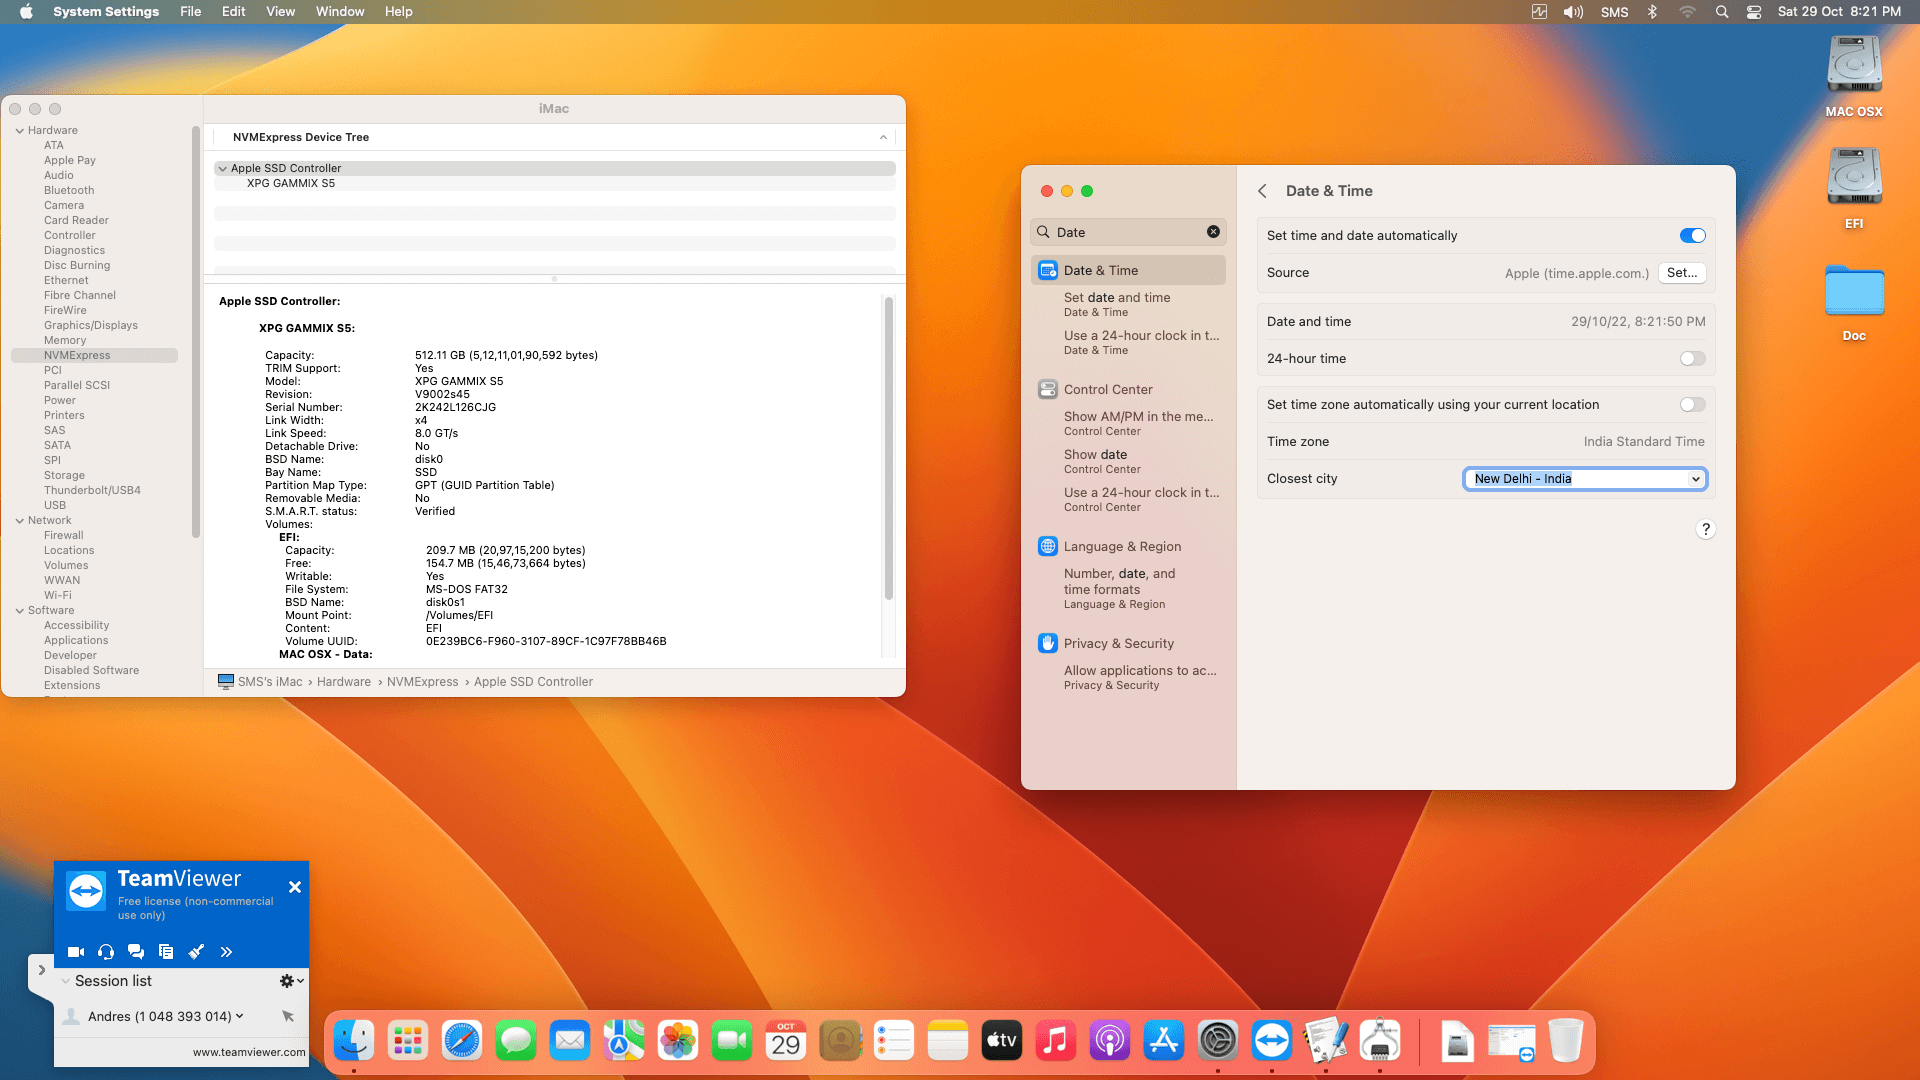Image resolution: width=1920 pixels, height=1080 pixels.
Task: Open Language & Region via the globe icon
Action: [x=1047, y=546]
